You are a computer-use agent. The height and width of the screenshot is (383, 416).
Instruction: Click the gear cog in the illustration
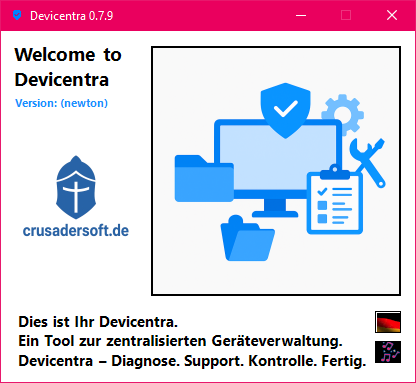[343, 113]
